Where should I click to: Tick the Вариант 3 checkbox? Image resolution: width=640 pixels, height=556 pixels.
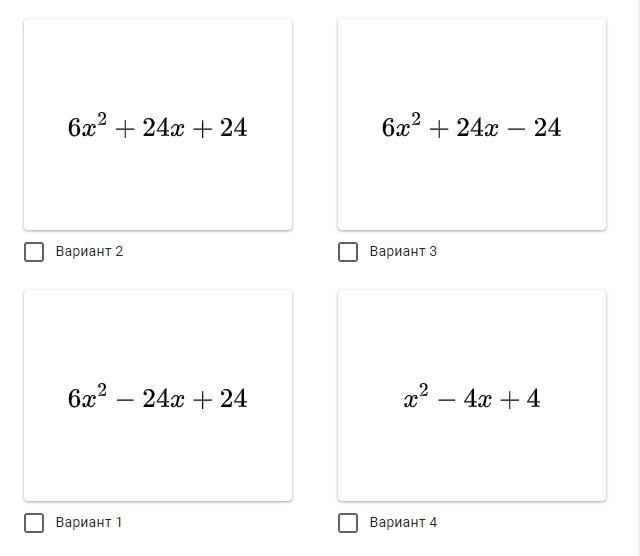tap(348, 252)
